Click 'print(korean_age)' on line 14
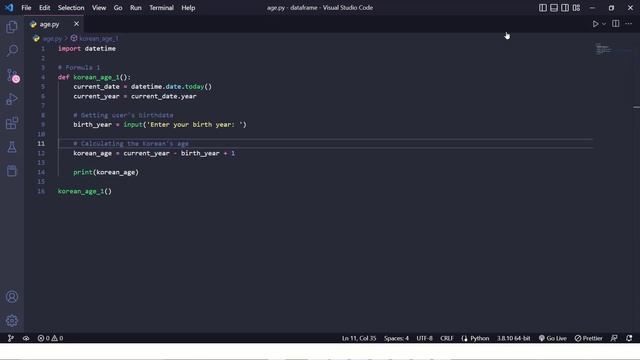Screen dimensions: 640x360 pyautogui.click(x=106, y=172)
